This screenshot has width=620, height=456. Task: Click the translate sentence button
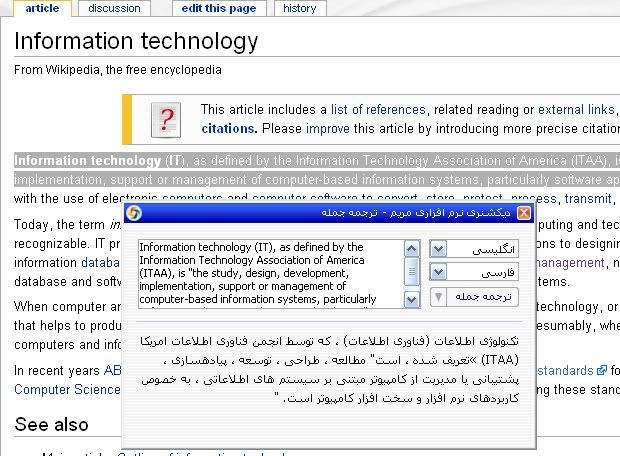coord(483,297)
